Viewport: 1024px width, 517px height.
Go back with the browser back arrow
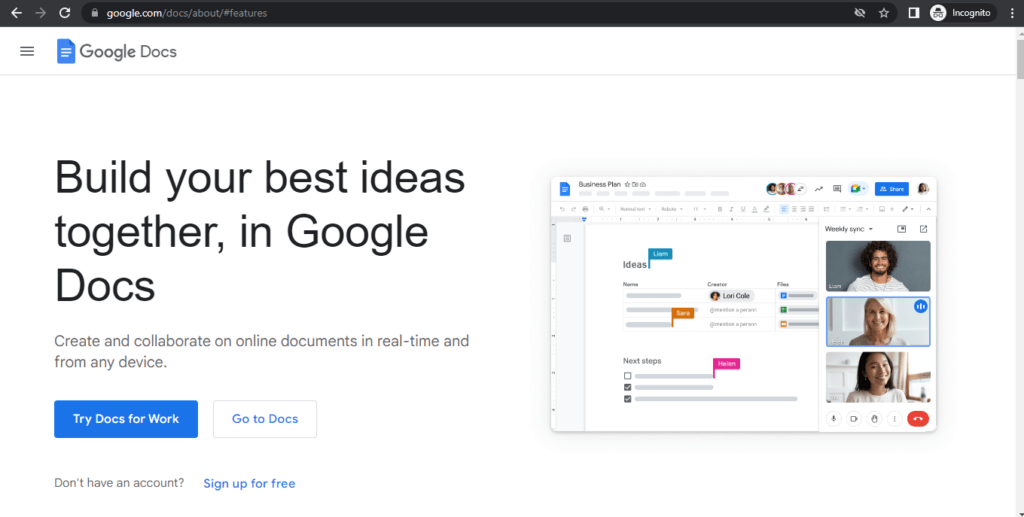(x=16, y=12)
